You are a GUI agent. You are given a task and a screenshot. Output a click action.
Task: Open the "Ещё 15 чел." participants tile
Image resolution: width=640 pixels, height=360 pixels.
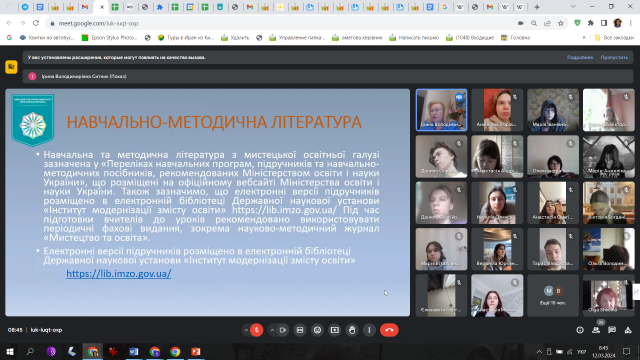(553, 296)
